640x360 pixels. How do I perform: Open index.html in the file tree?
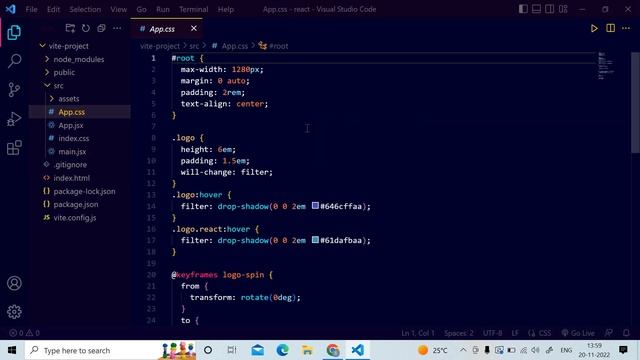71,178
